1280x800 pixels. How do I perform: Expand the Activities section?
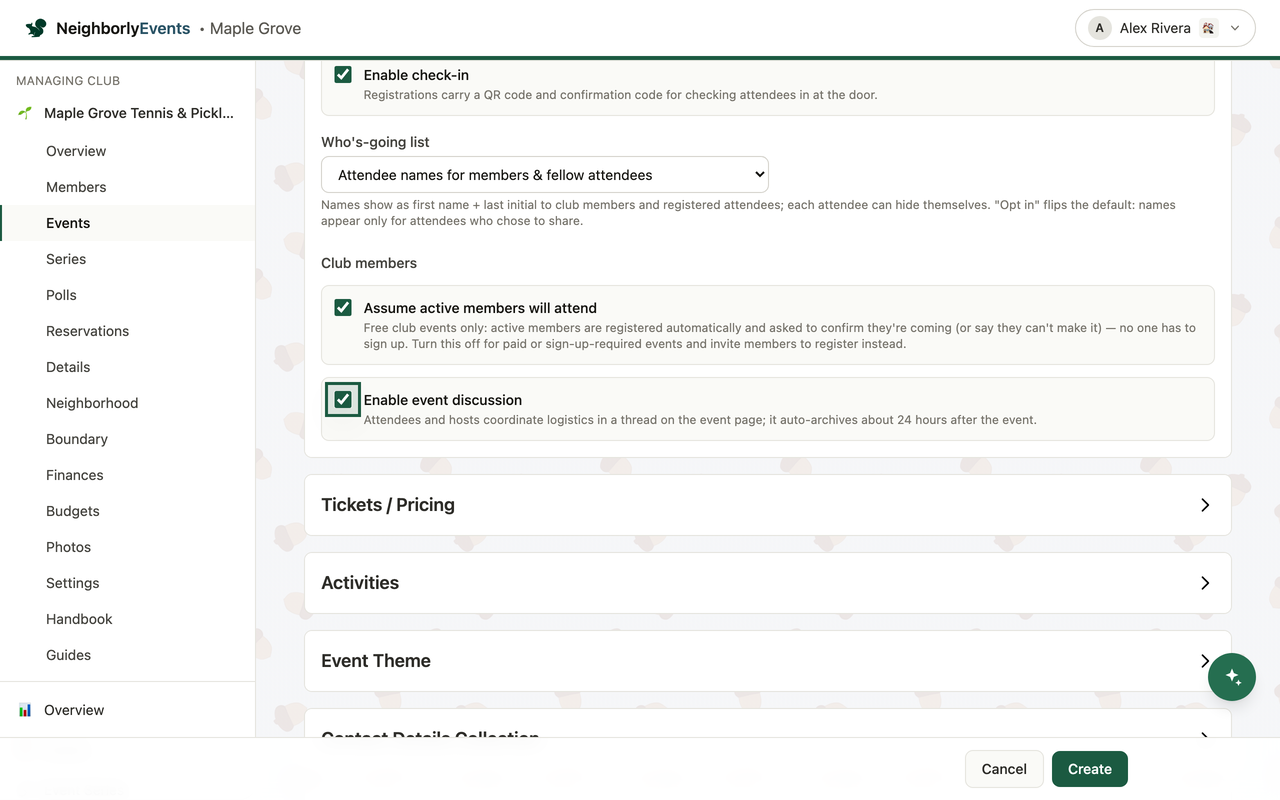[x=768, y=583]
